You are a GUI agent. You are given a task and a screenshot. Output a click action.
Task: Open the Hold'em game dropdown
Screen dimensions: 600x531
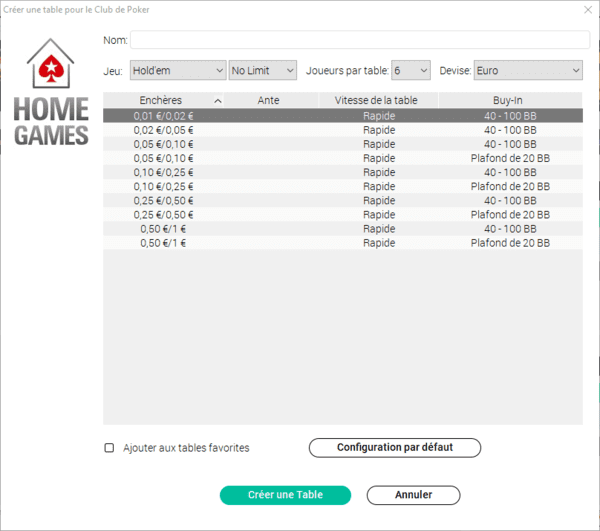[178, 70]
